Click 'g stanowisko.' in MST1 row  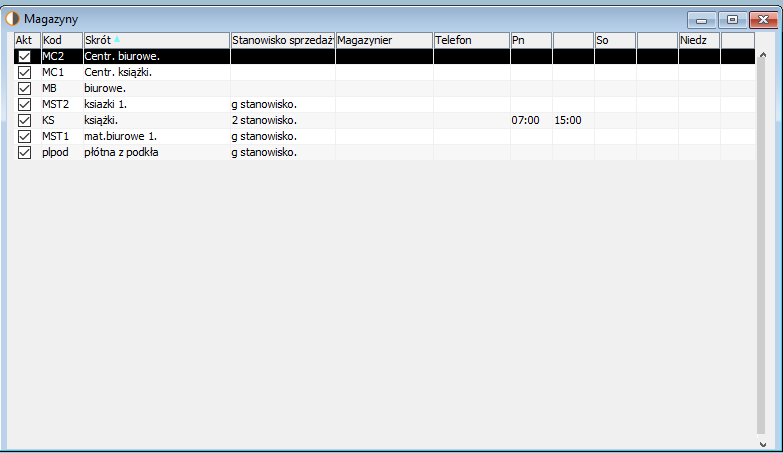(283, 136)
